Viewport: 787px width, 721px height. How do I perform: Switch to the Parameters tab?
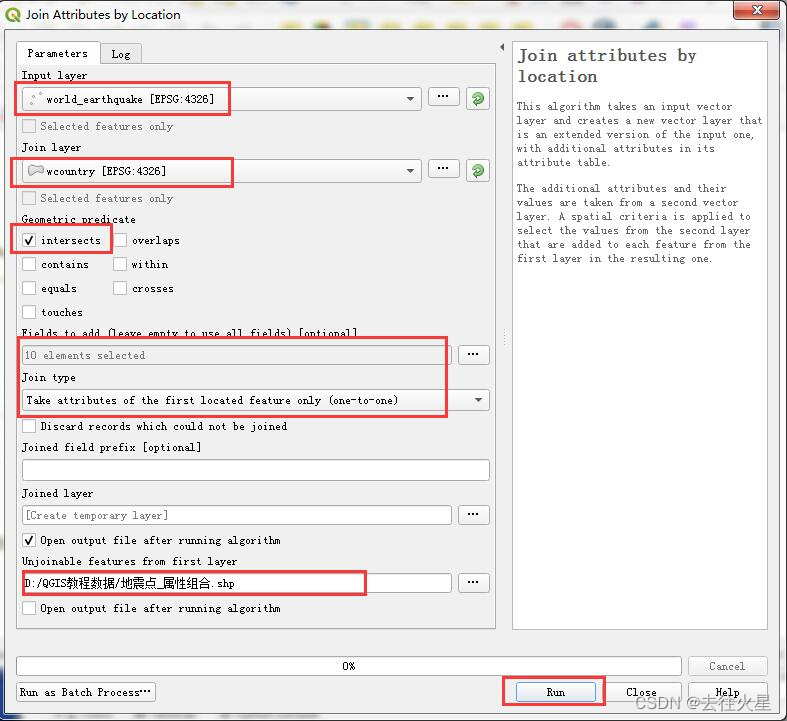pyautogui.click(x=58, y=53)
